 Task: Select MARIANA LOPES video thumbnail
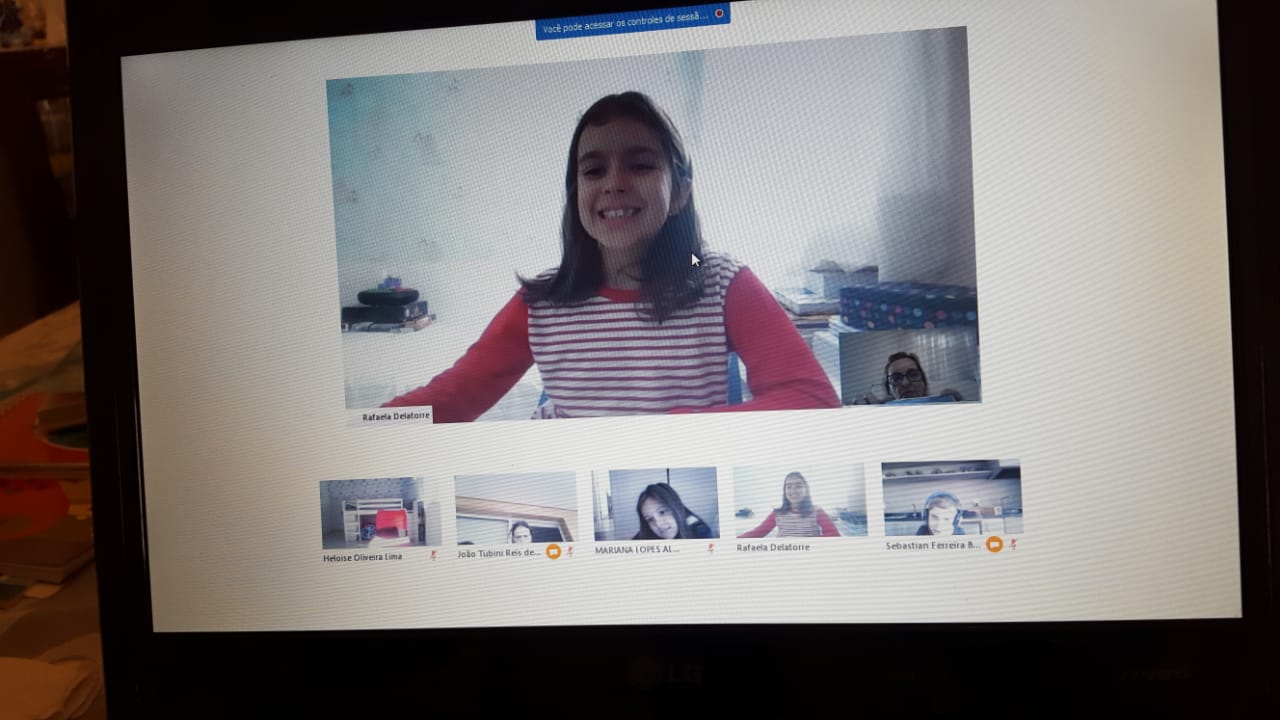coord(655,504)
